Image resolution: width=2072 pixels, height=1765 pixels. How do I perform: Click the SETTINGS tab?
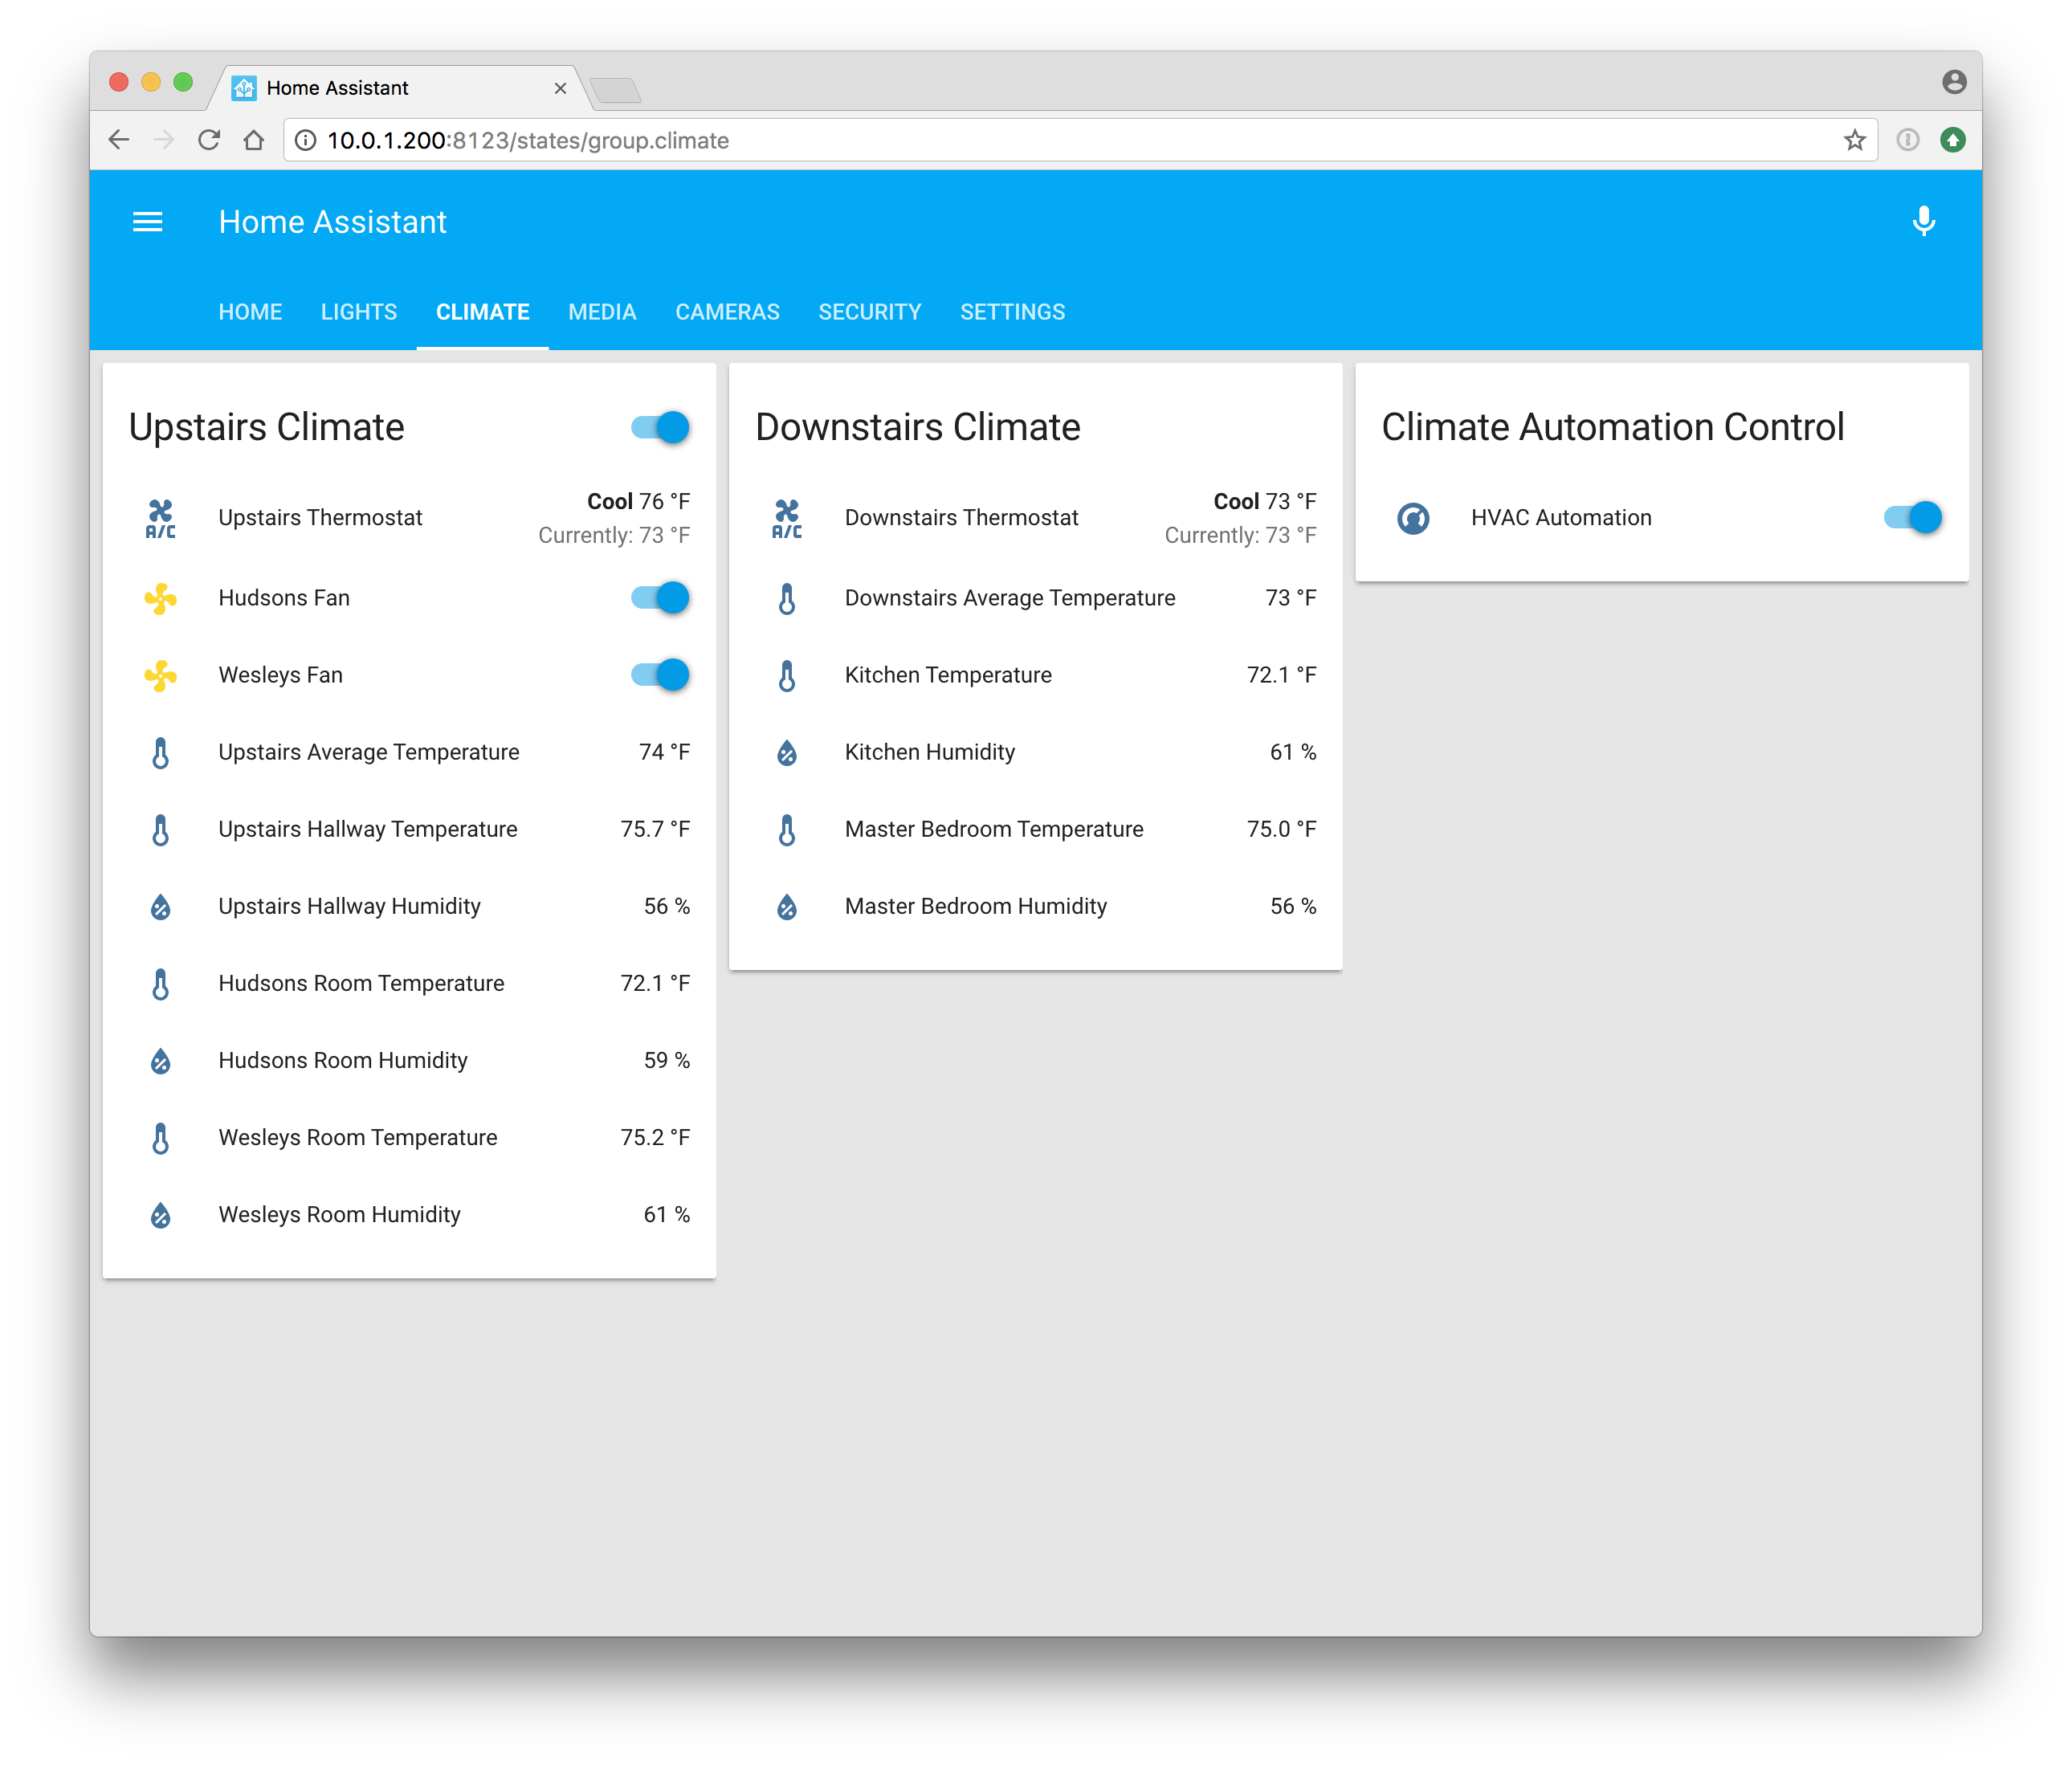pos(1013,312)
